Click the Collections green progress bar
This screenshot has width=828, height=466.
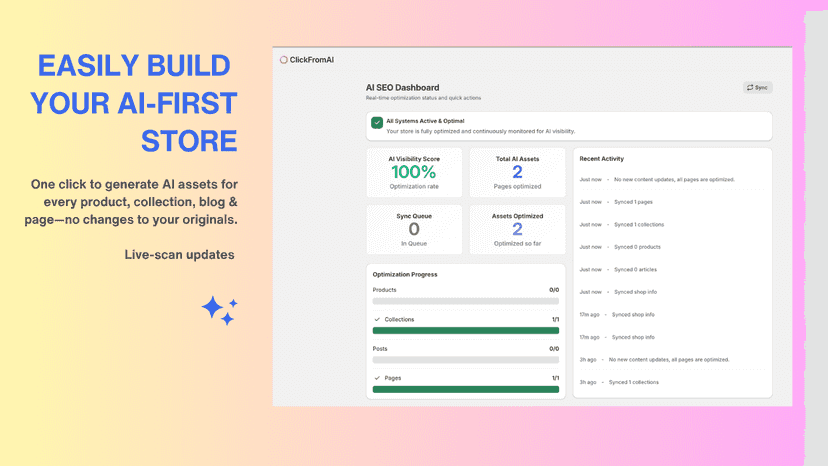[x=466, y=331]
